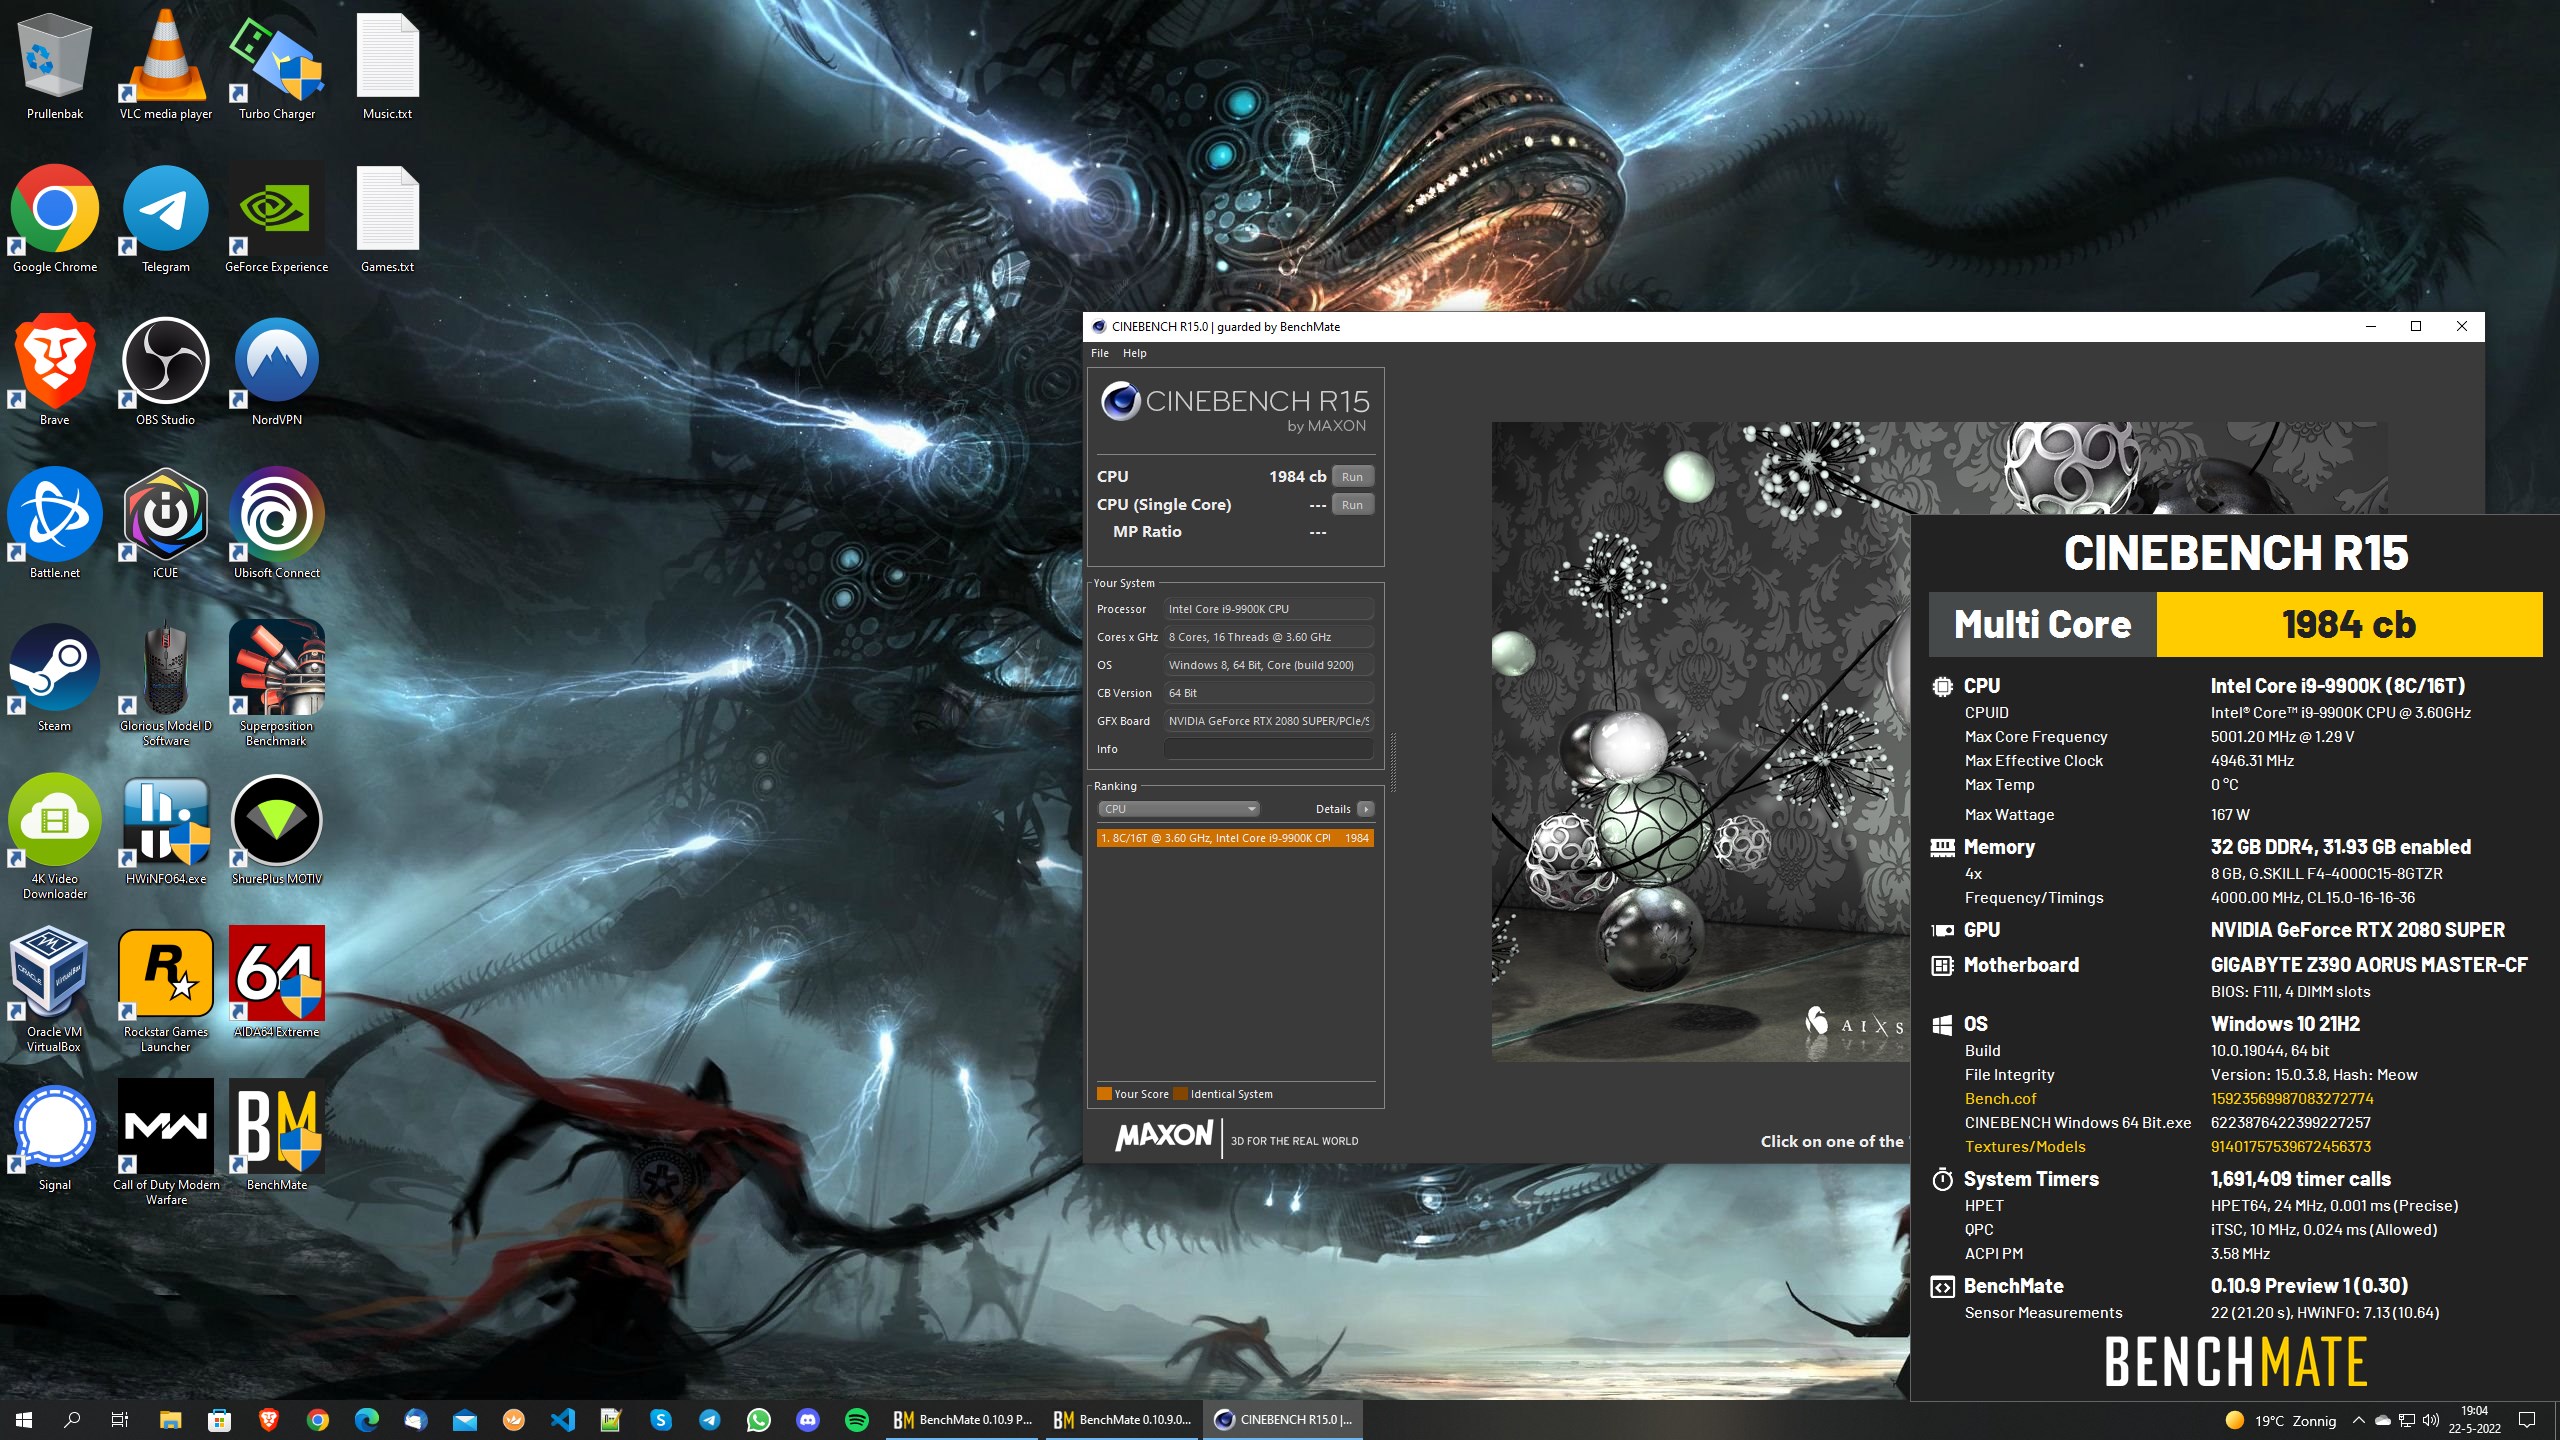Open BenchMate desktop shortcut
Viewport: 2560px width, 1440px height.
point(277,1137)
